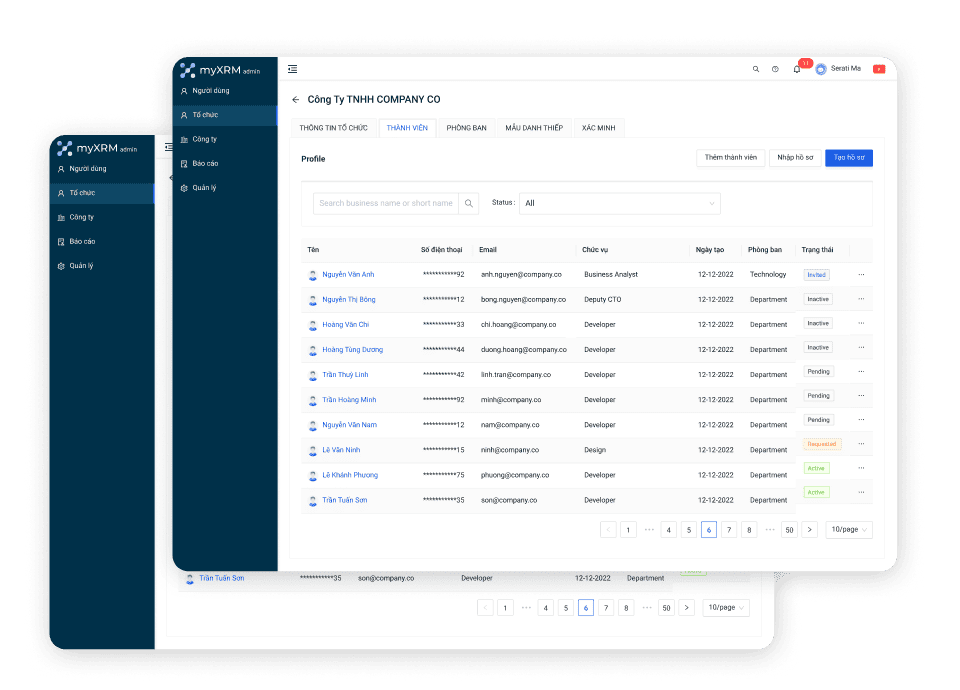Viewport: 960px width, 690px height.
Task: Open the help question-mark icon
Action: tap(775, 69)
